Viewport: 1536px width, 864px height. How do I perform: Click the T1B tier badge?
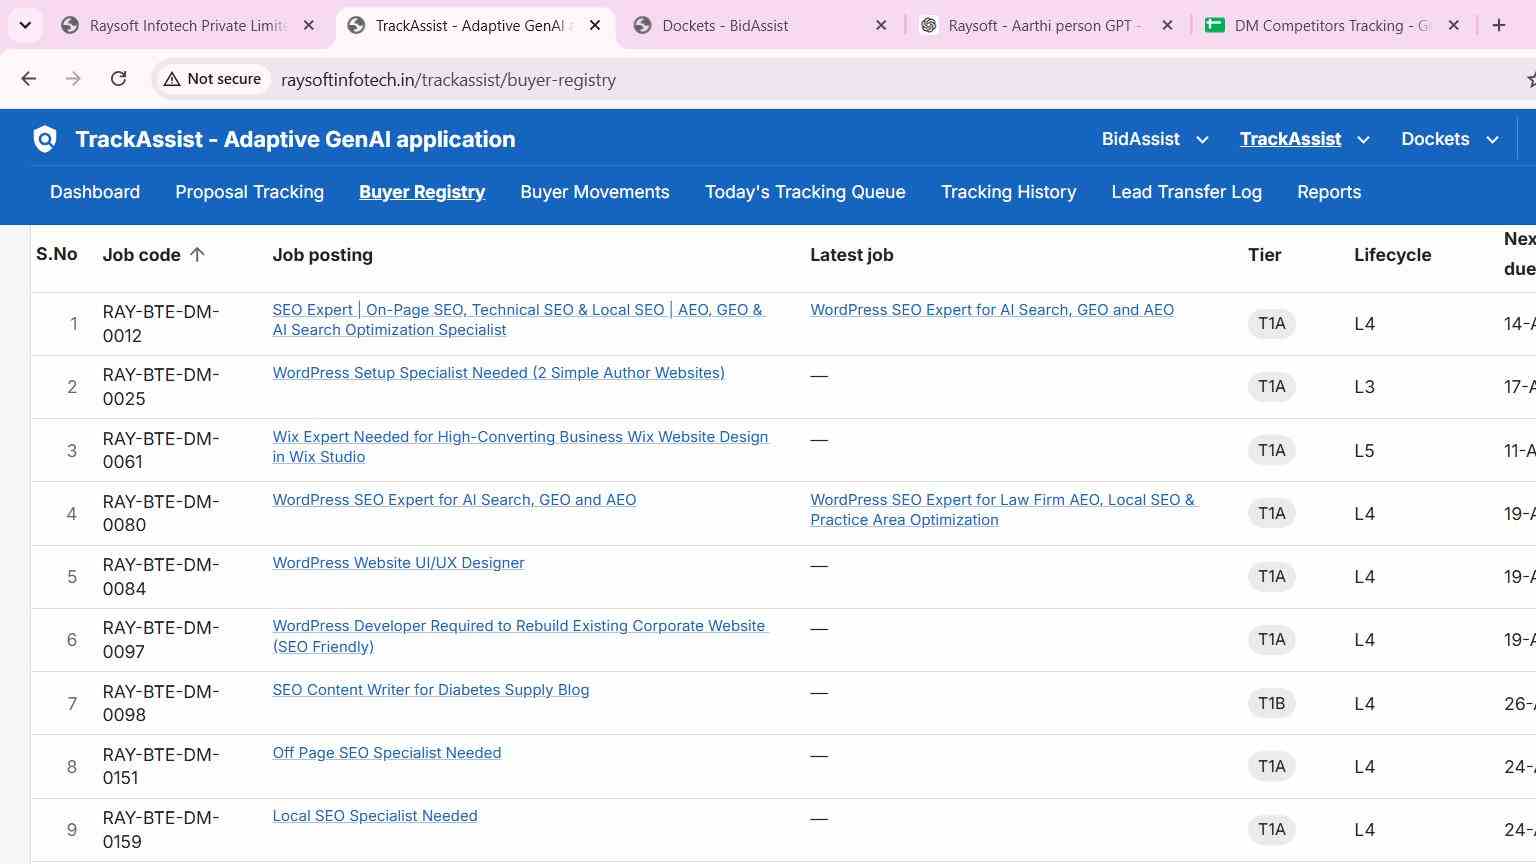(1271, 703)
